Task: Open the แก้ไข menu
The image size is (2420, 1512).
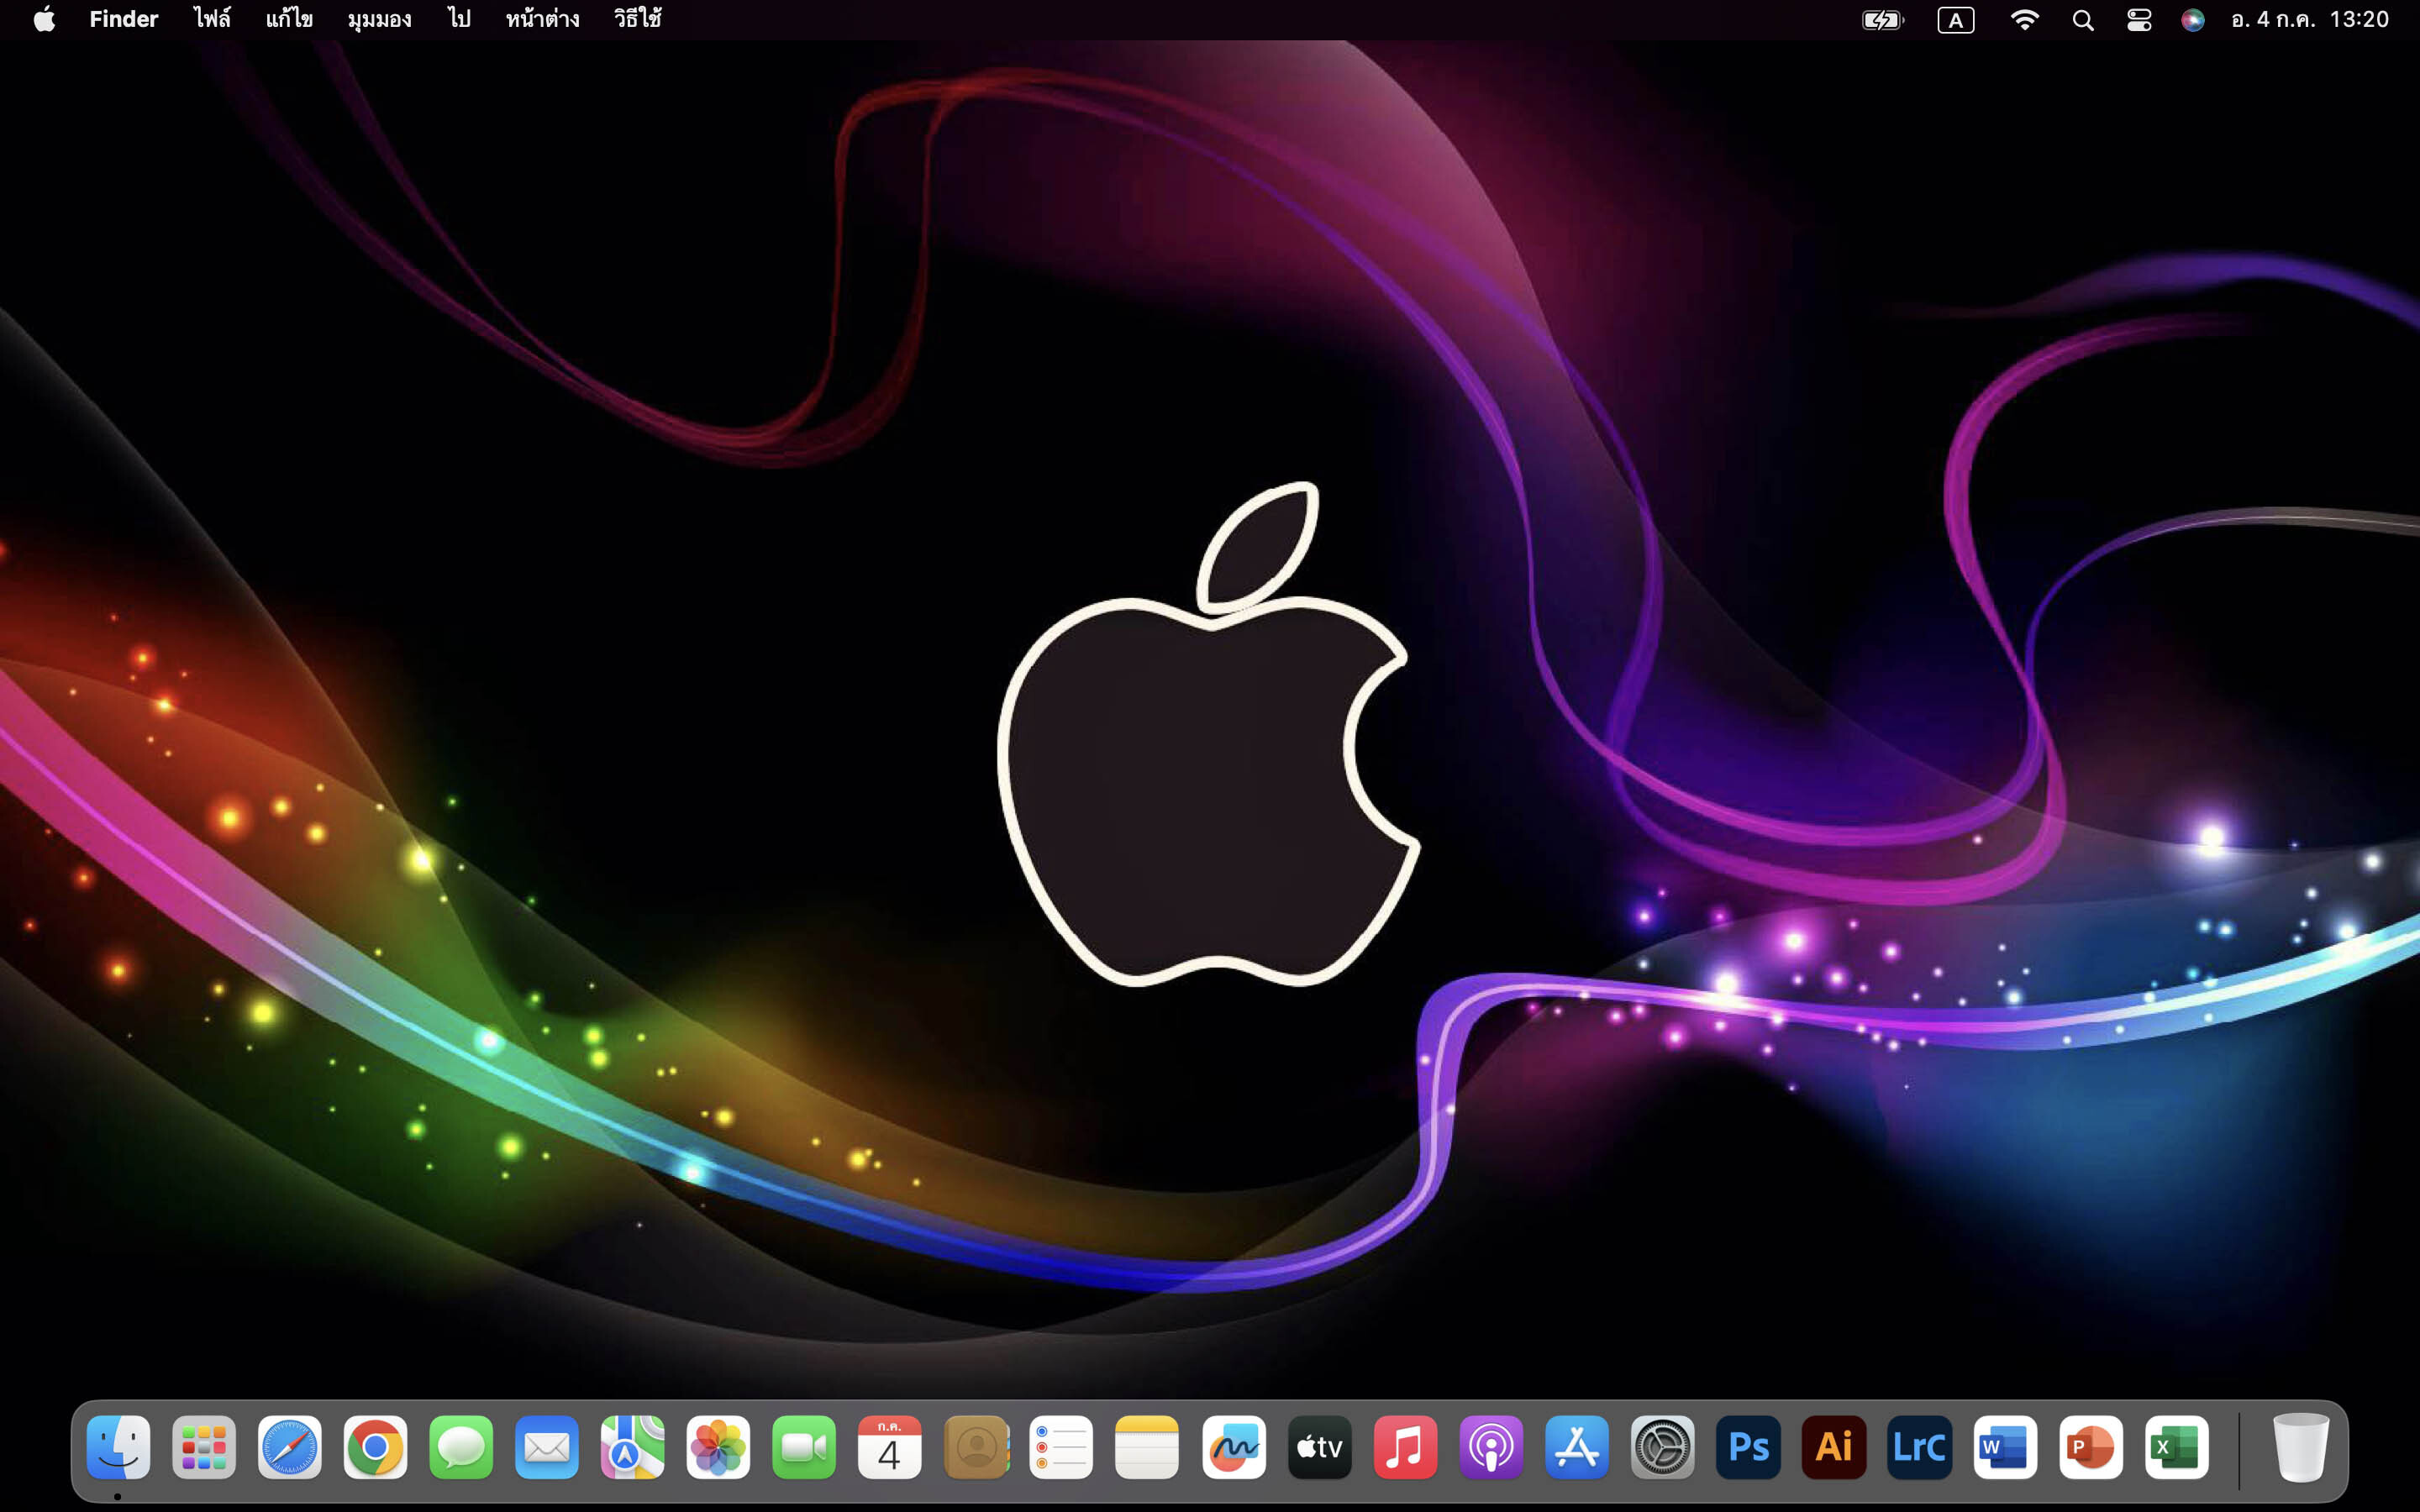Action: pos(289,19)
